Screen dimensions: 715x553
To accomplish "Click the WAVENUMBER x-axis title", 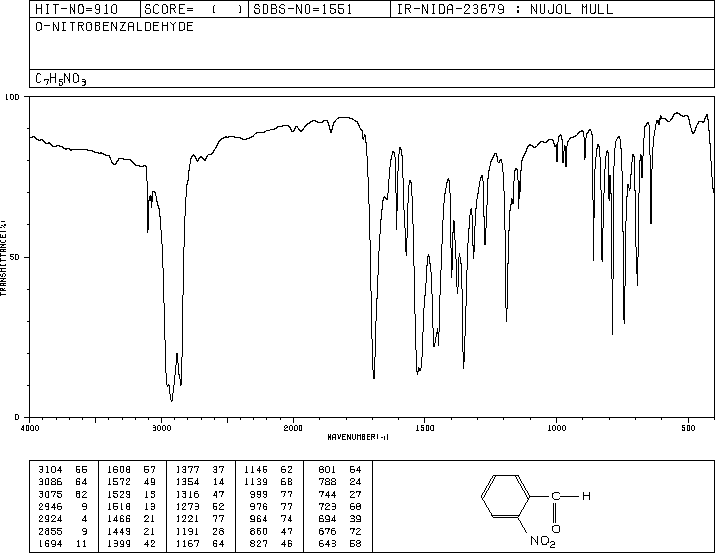I will tap(358, 437).
